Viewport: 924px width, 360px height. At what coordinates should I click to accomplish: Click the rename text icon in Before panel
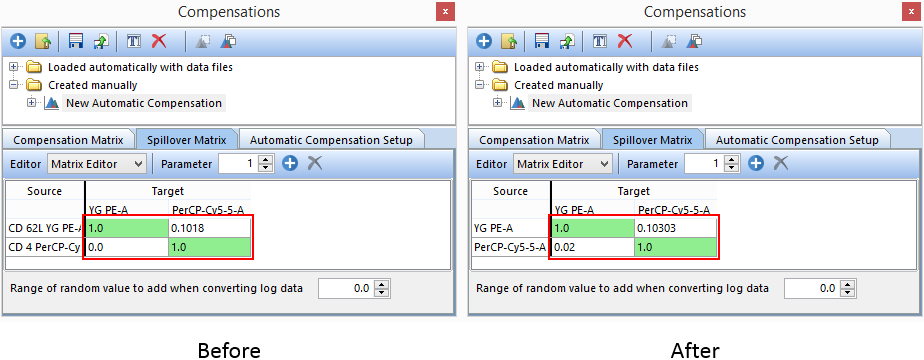coord(134,41)
